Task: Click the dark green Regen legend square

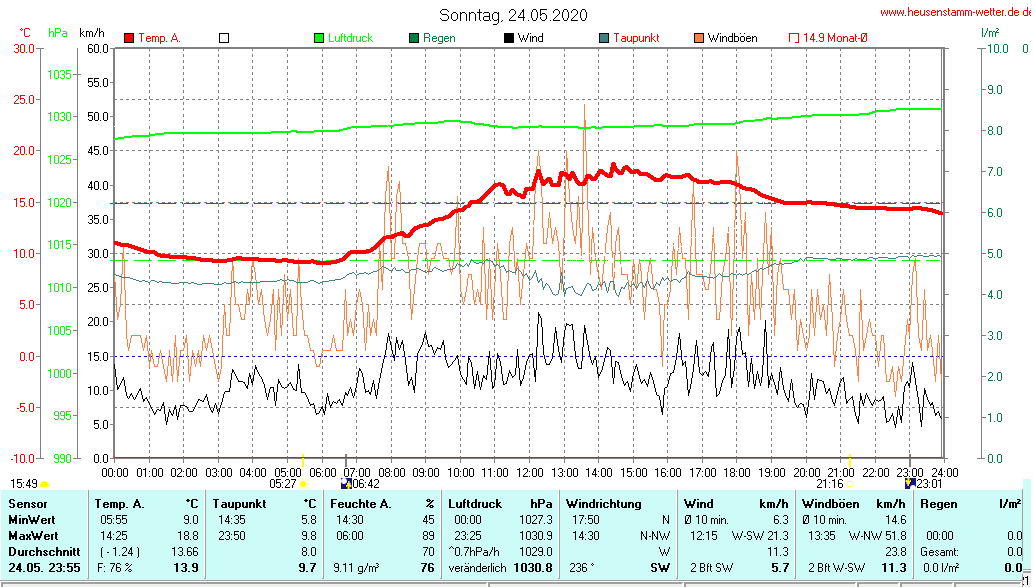Action: coord(414,38)
